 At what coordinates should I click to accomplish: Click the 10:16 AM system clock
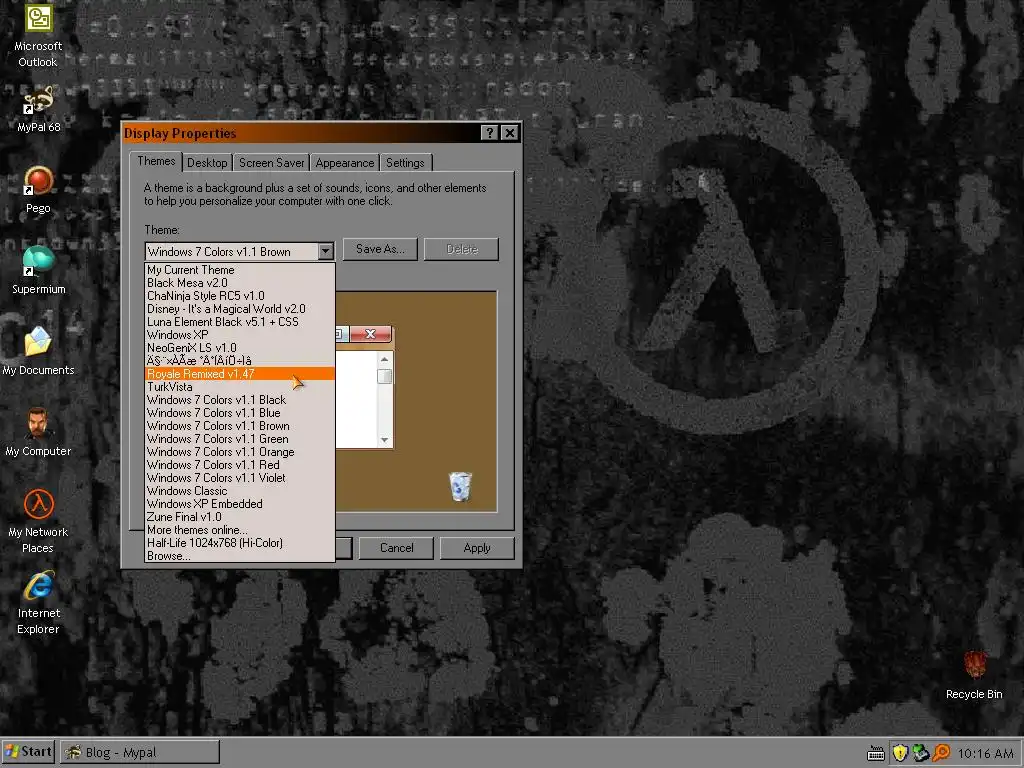[x=985, y=753]
